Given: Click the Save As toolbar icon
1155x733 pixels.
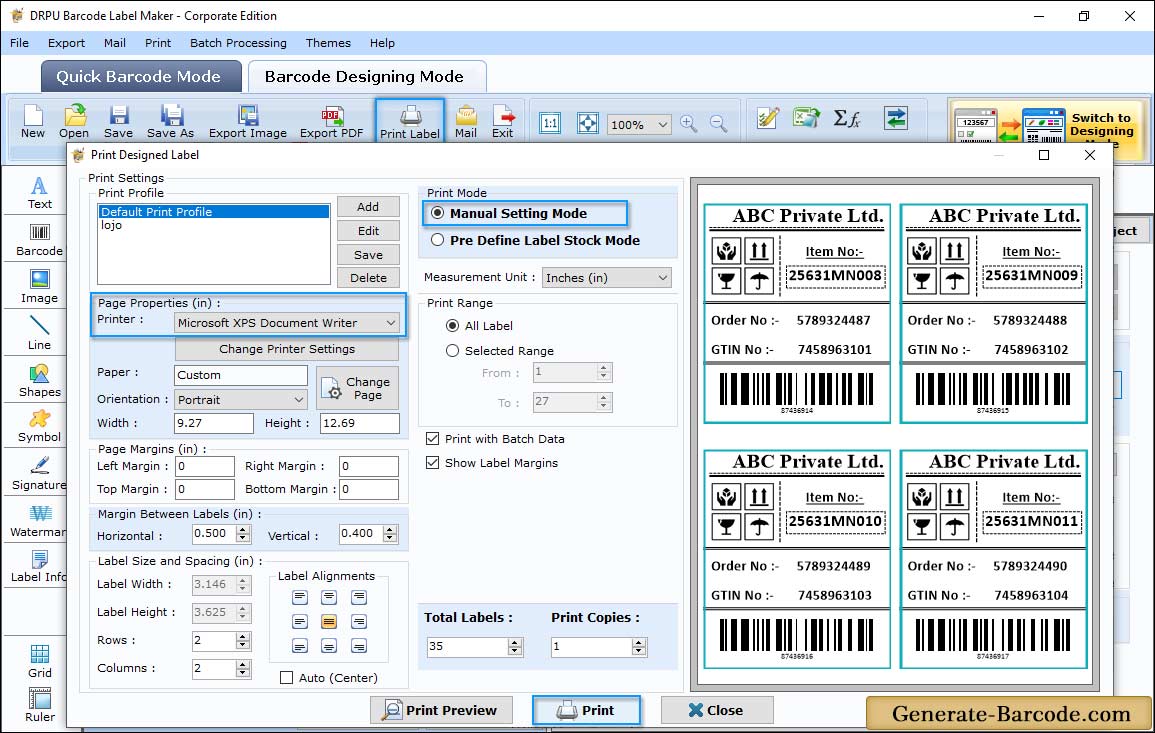Looking at the screenshot, I should (x=170, y=121).
